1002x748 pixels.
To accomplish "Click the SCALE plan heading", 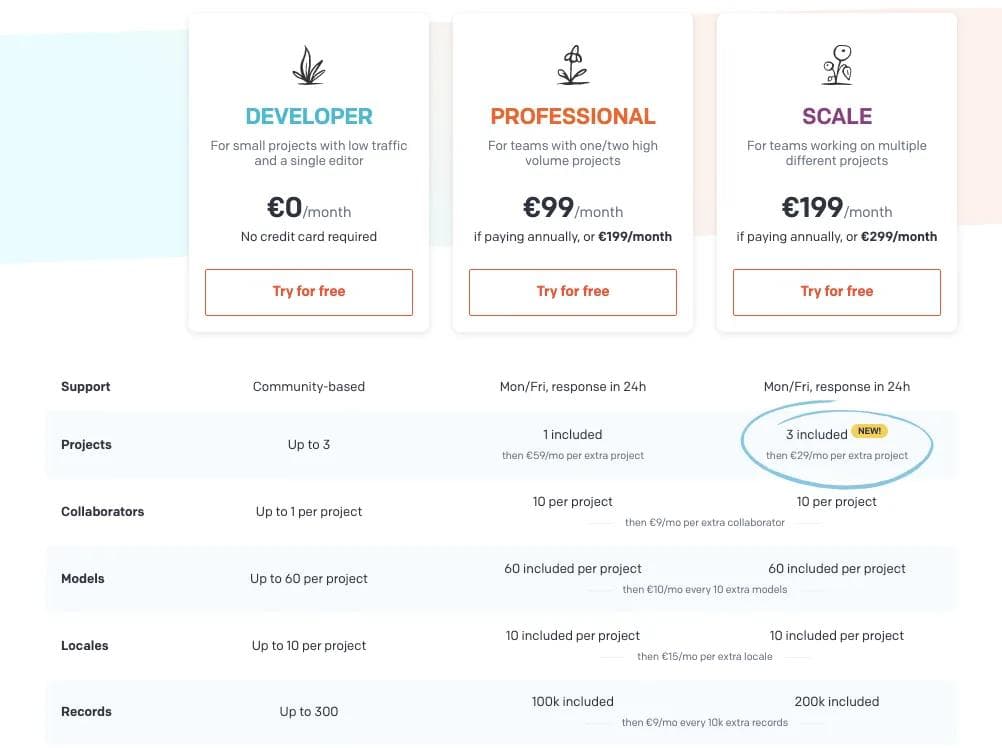I will (x=836, y=116).
